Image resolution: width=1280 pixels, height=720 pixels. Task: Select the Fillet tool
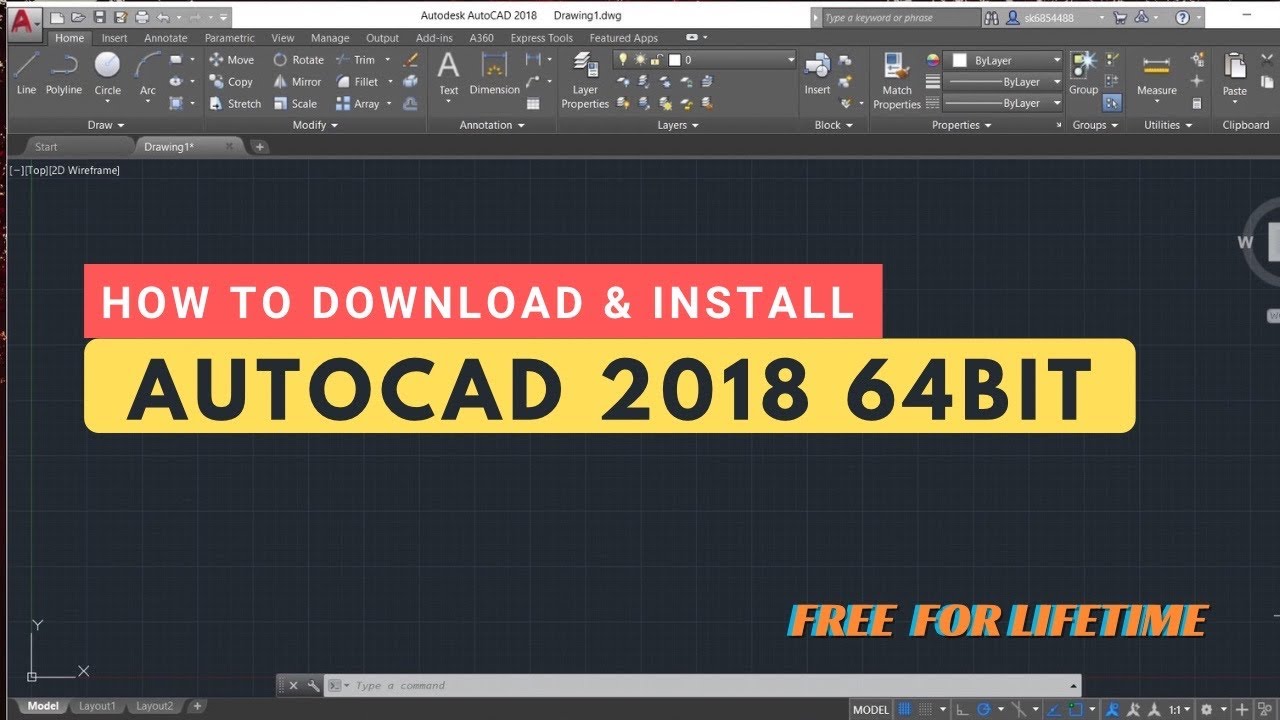tap(358, 82)
